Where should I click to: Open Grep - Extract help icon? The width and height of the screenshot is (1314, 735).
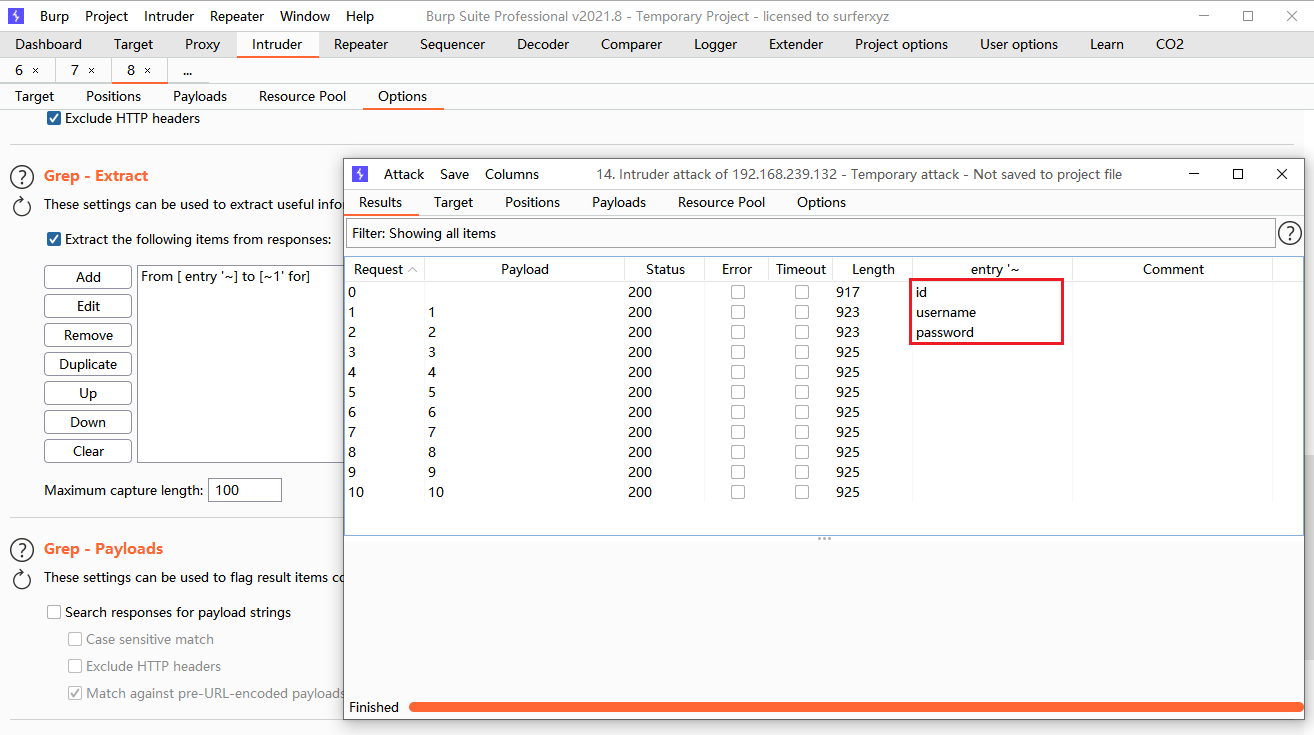point(22,177)
